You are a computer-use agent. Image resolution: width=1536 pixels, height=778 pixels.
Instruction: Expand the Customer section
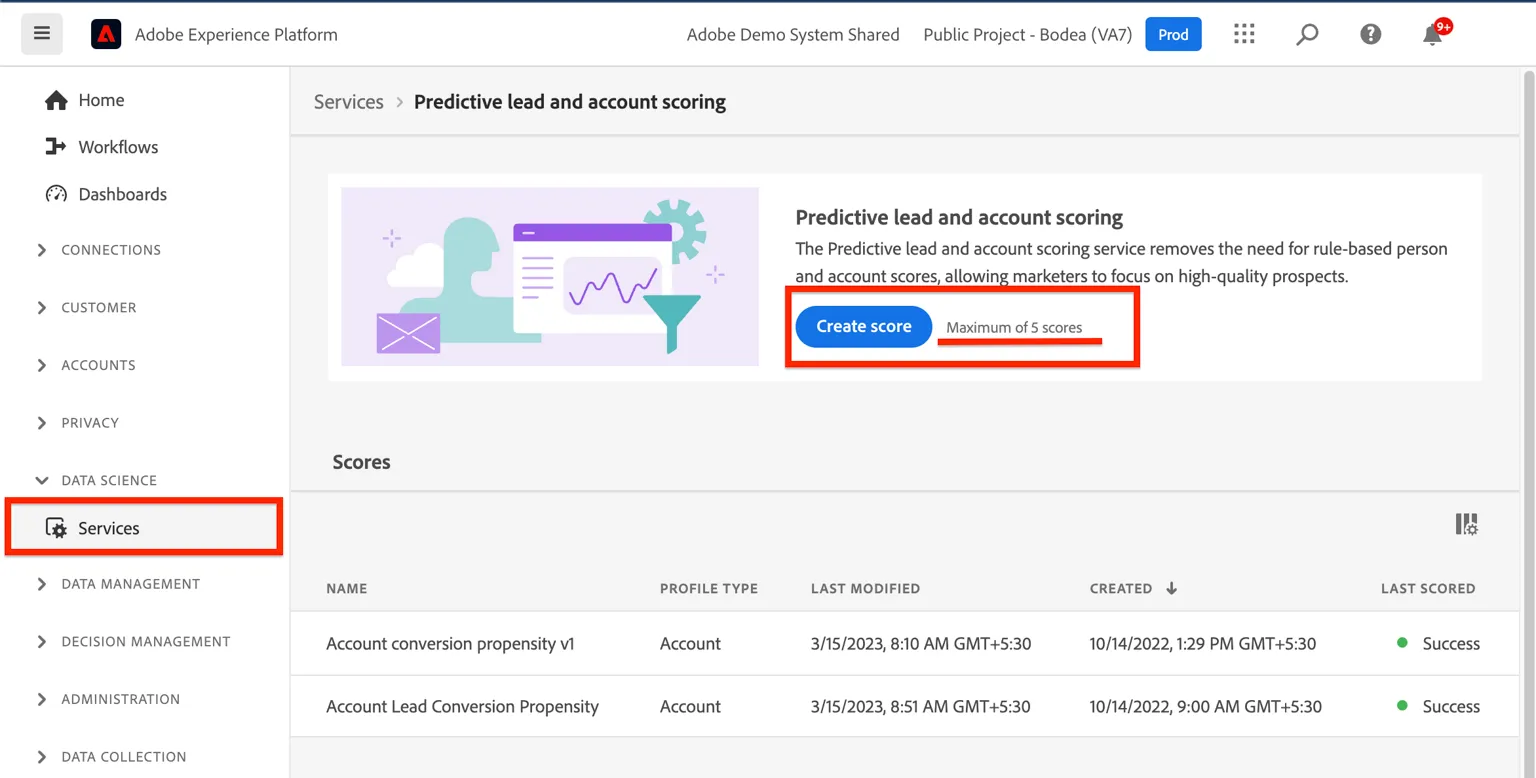41,308
